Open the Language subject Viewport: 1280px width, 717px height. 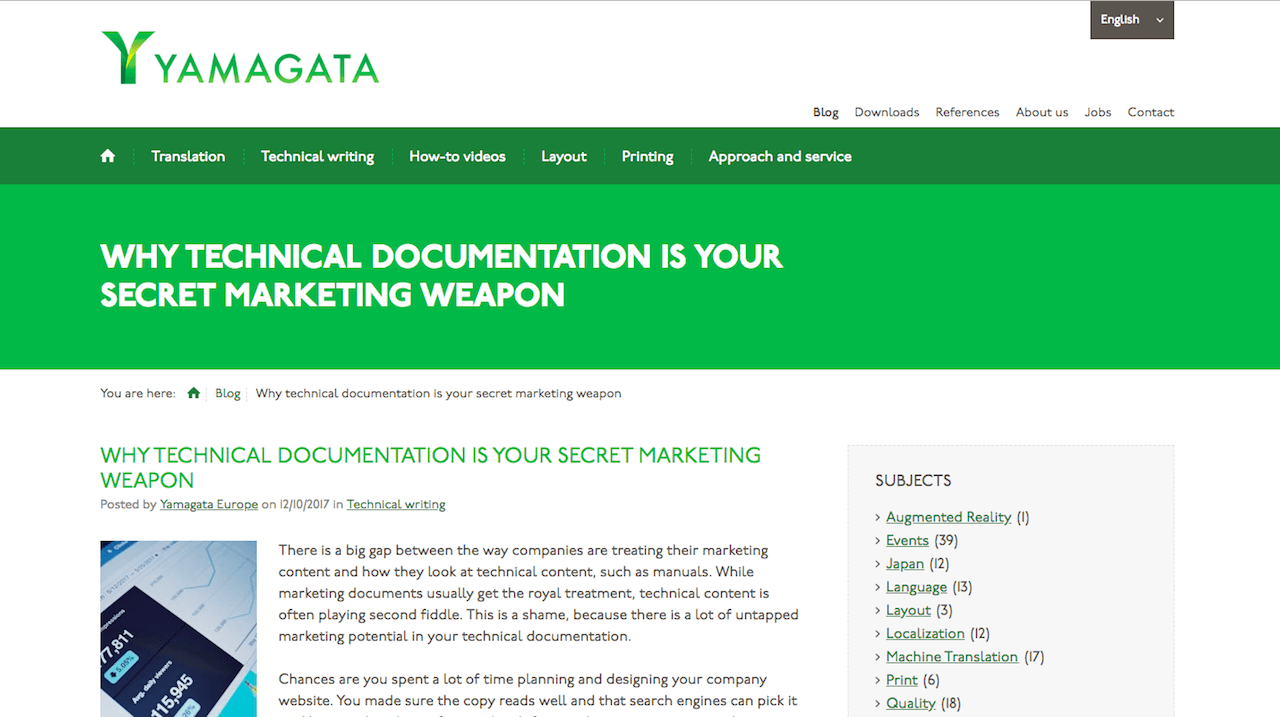916,587
